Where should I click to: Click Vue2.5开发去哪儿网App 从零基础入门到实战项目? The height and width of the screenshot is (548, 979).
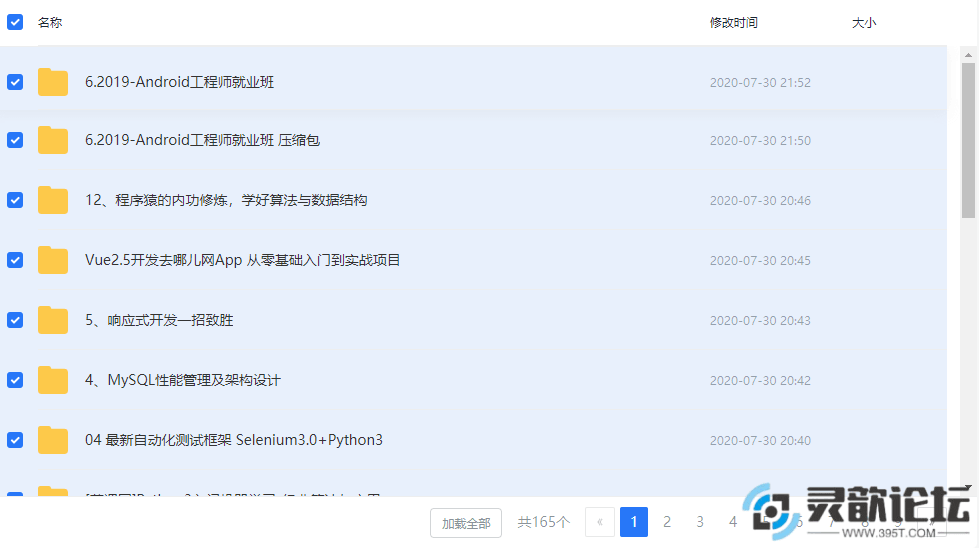tap(242, 260)
